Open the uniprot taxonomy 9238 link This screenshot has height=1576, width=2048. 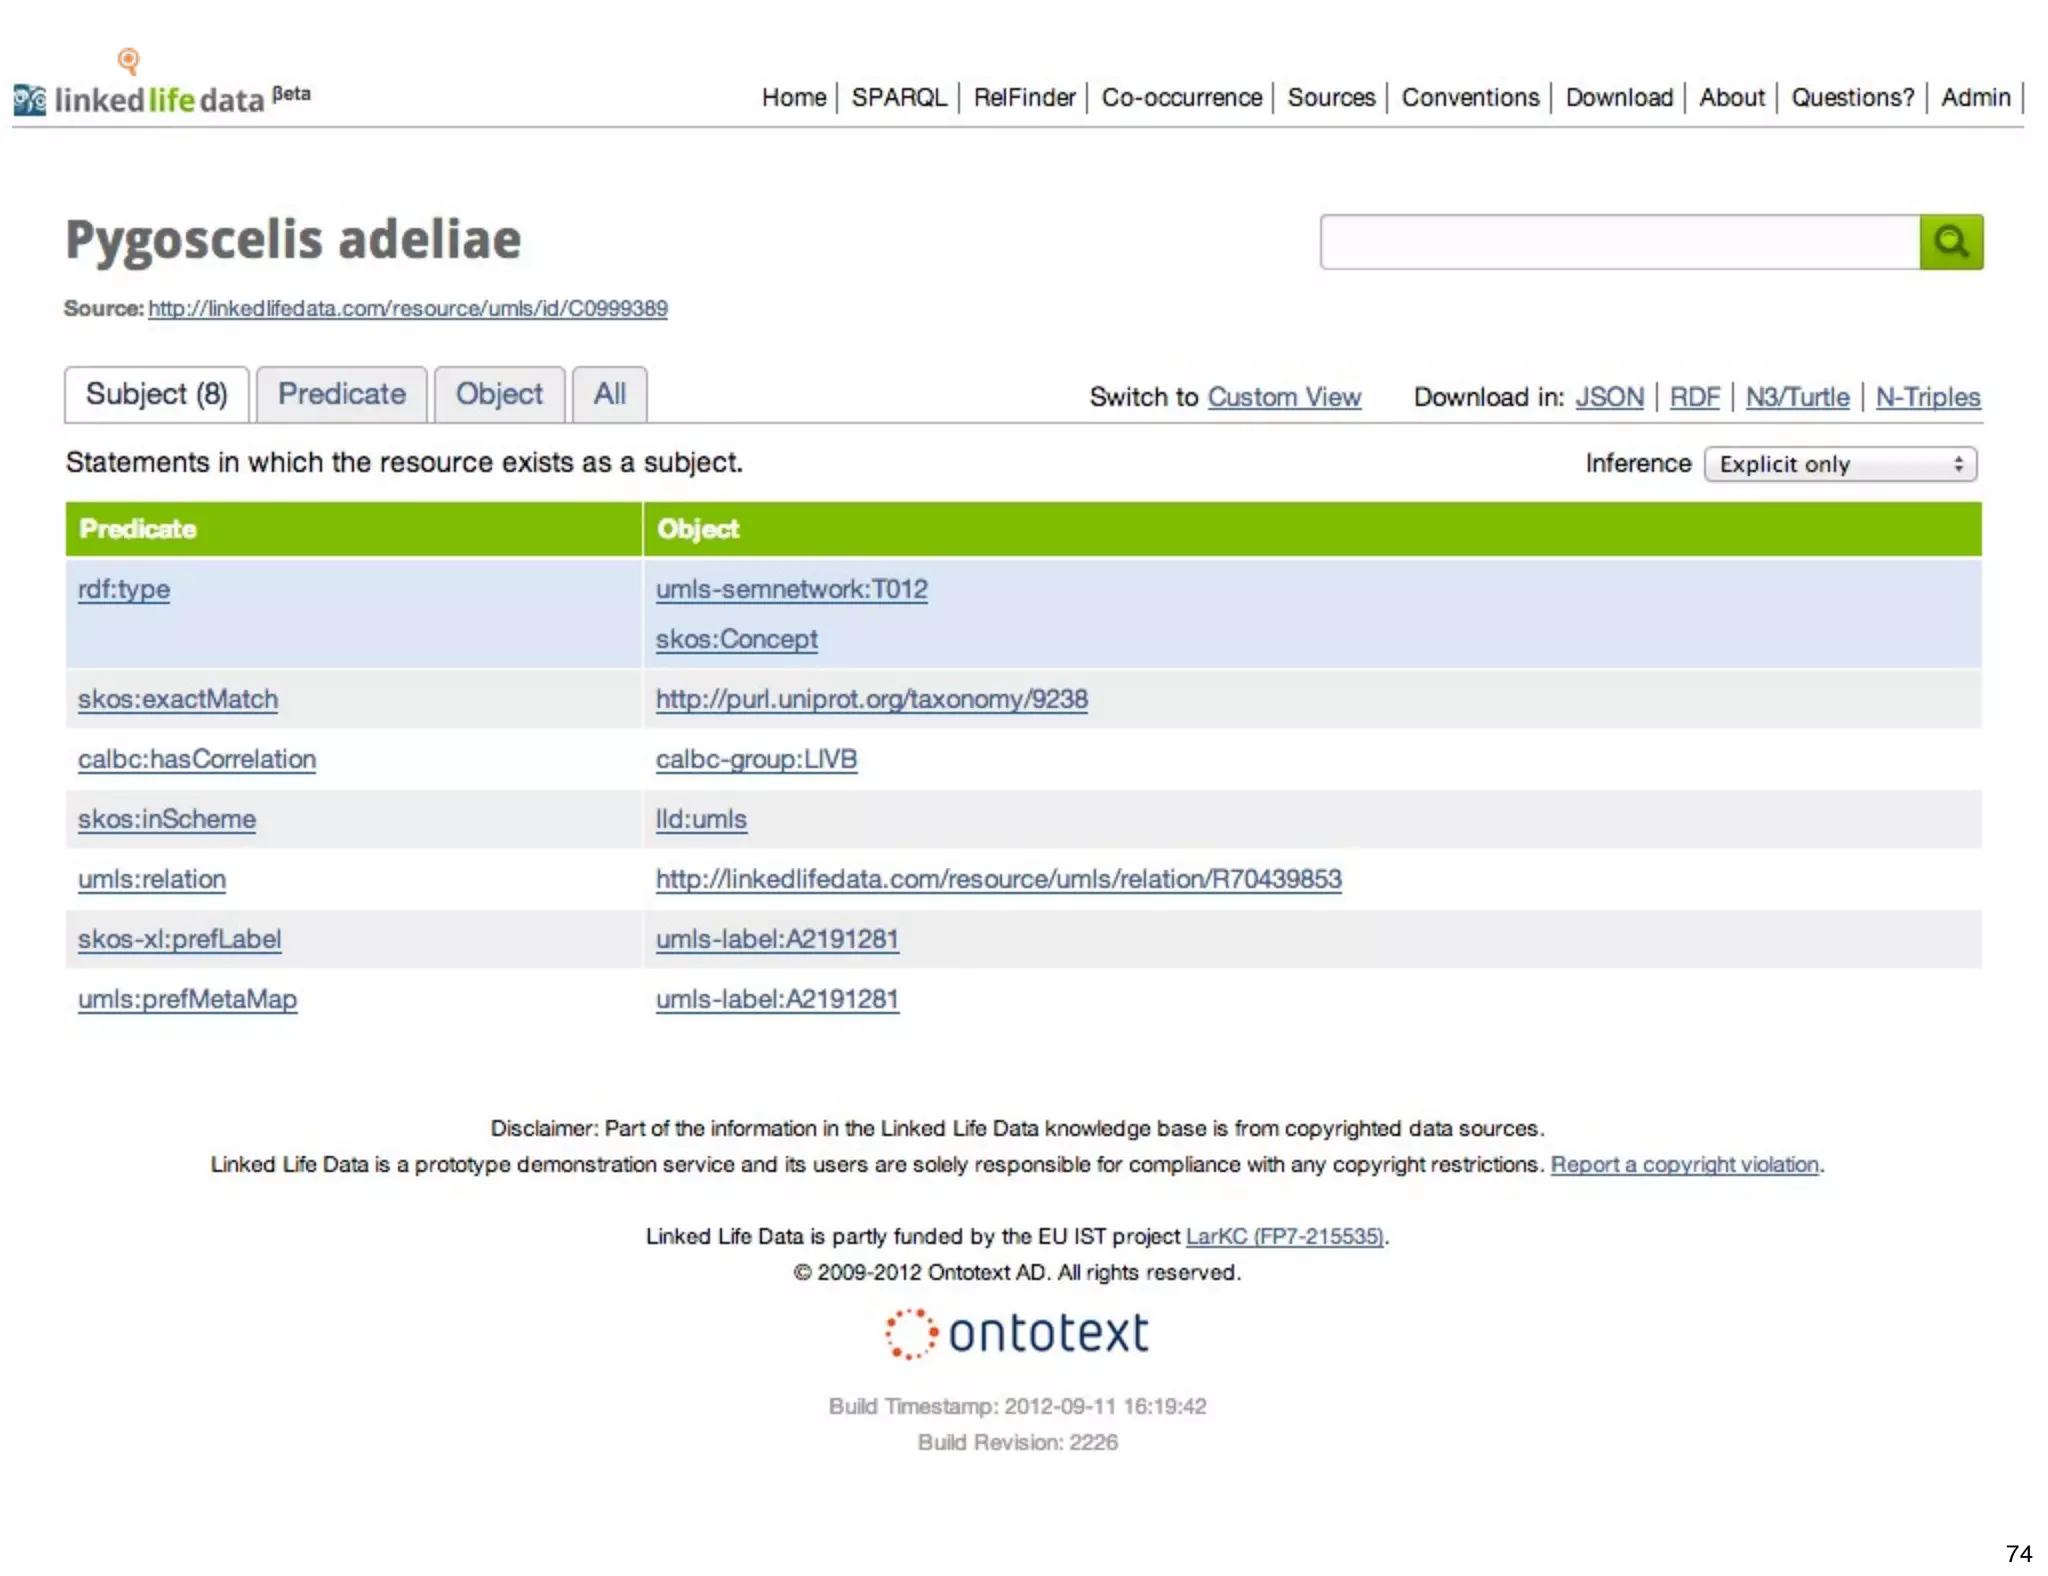tap(871, 699)
